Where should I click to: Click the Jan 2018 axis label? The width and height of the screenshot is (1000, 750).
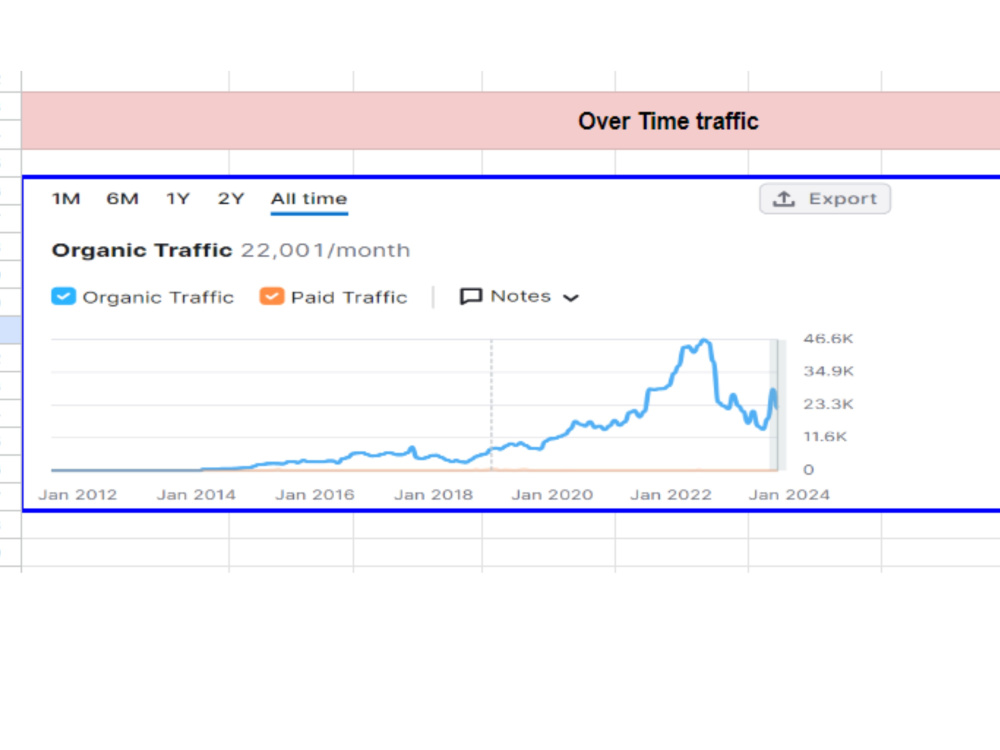(434, 495)
